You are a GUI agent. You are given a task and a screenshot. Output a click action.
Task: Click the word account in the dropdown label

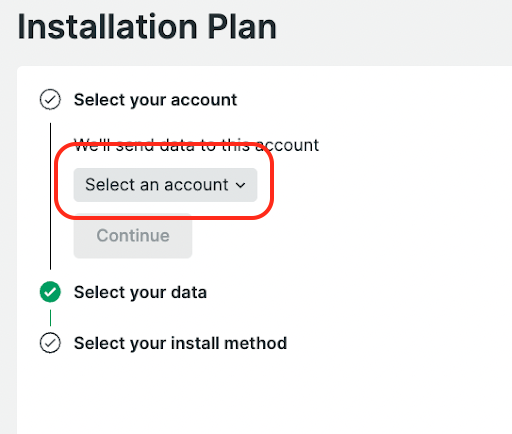pyautogui.click(x=196, y=185)
